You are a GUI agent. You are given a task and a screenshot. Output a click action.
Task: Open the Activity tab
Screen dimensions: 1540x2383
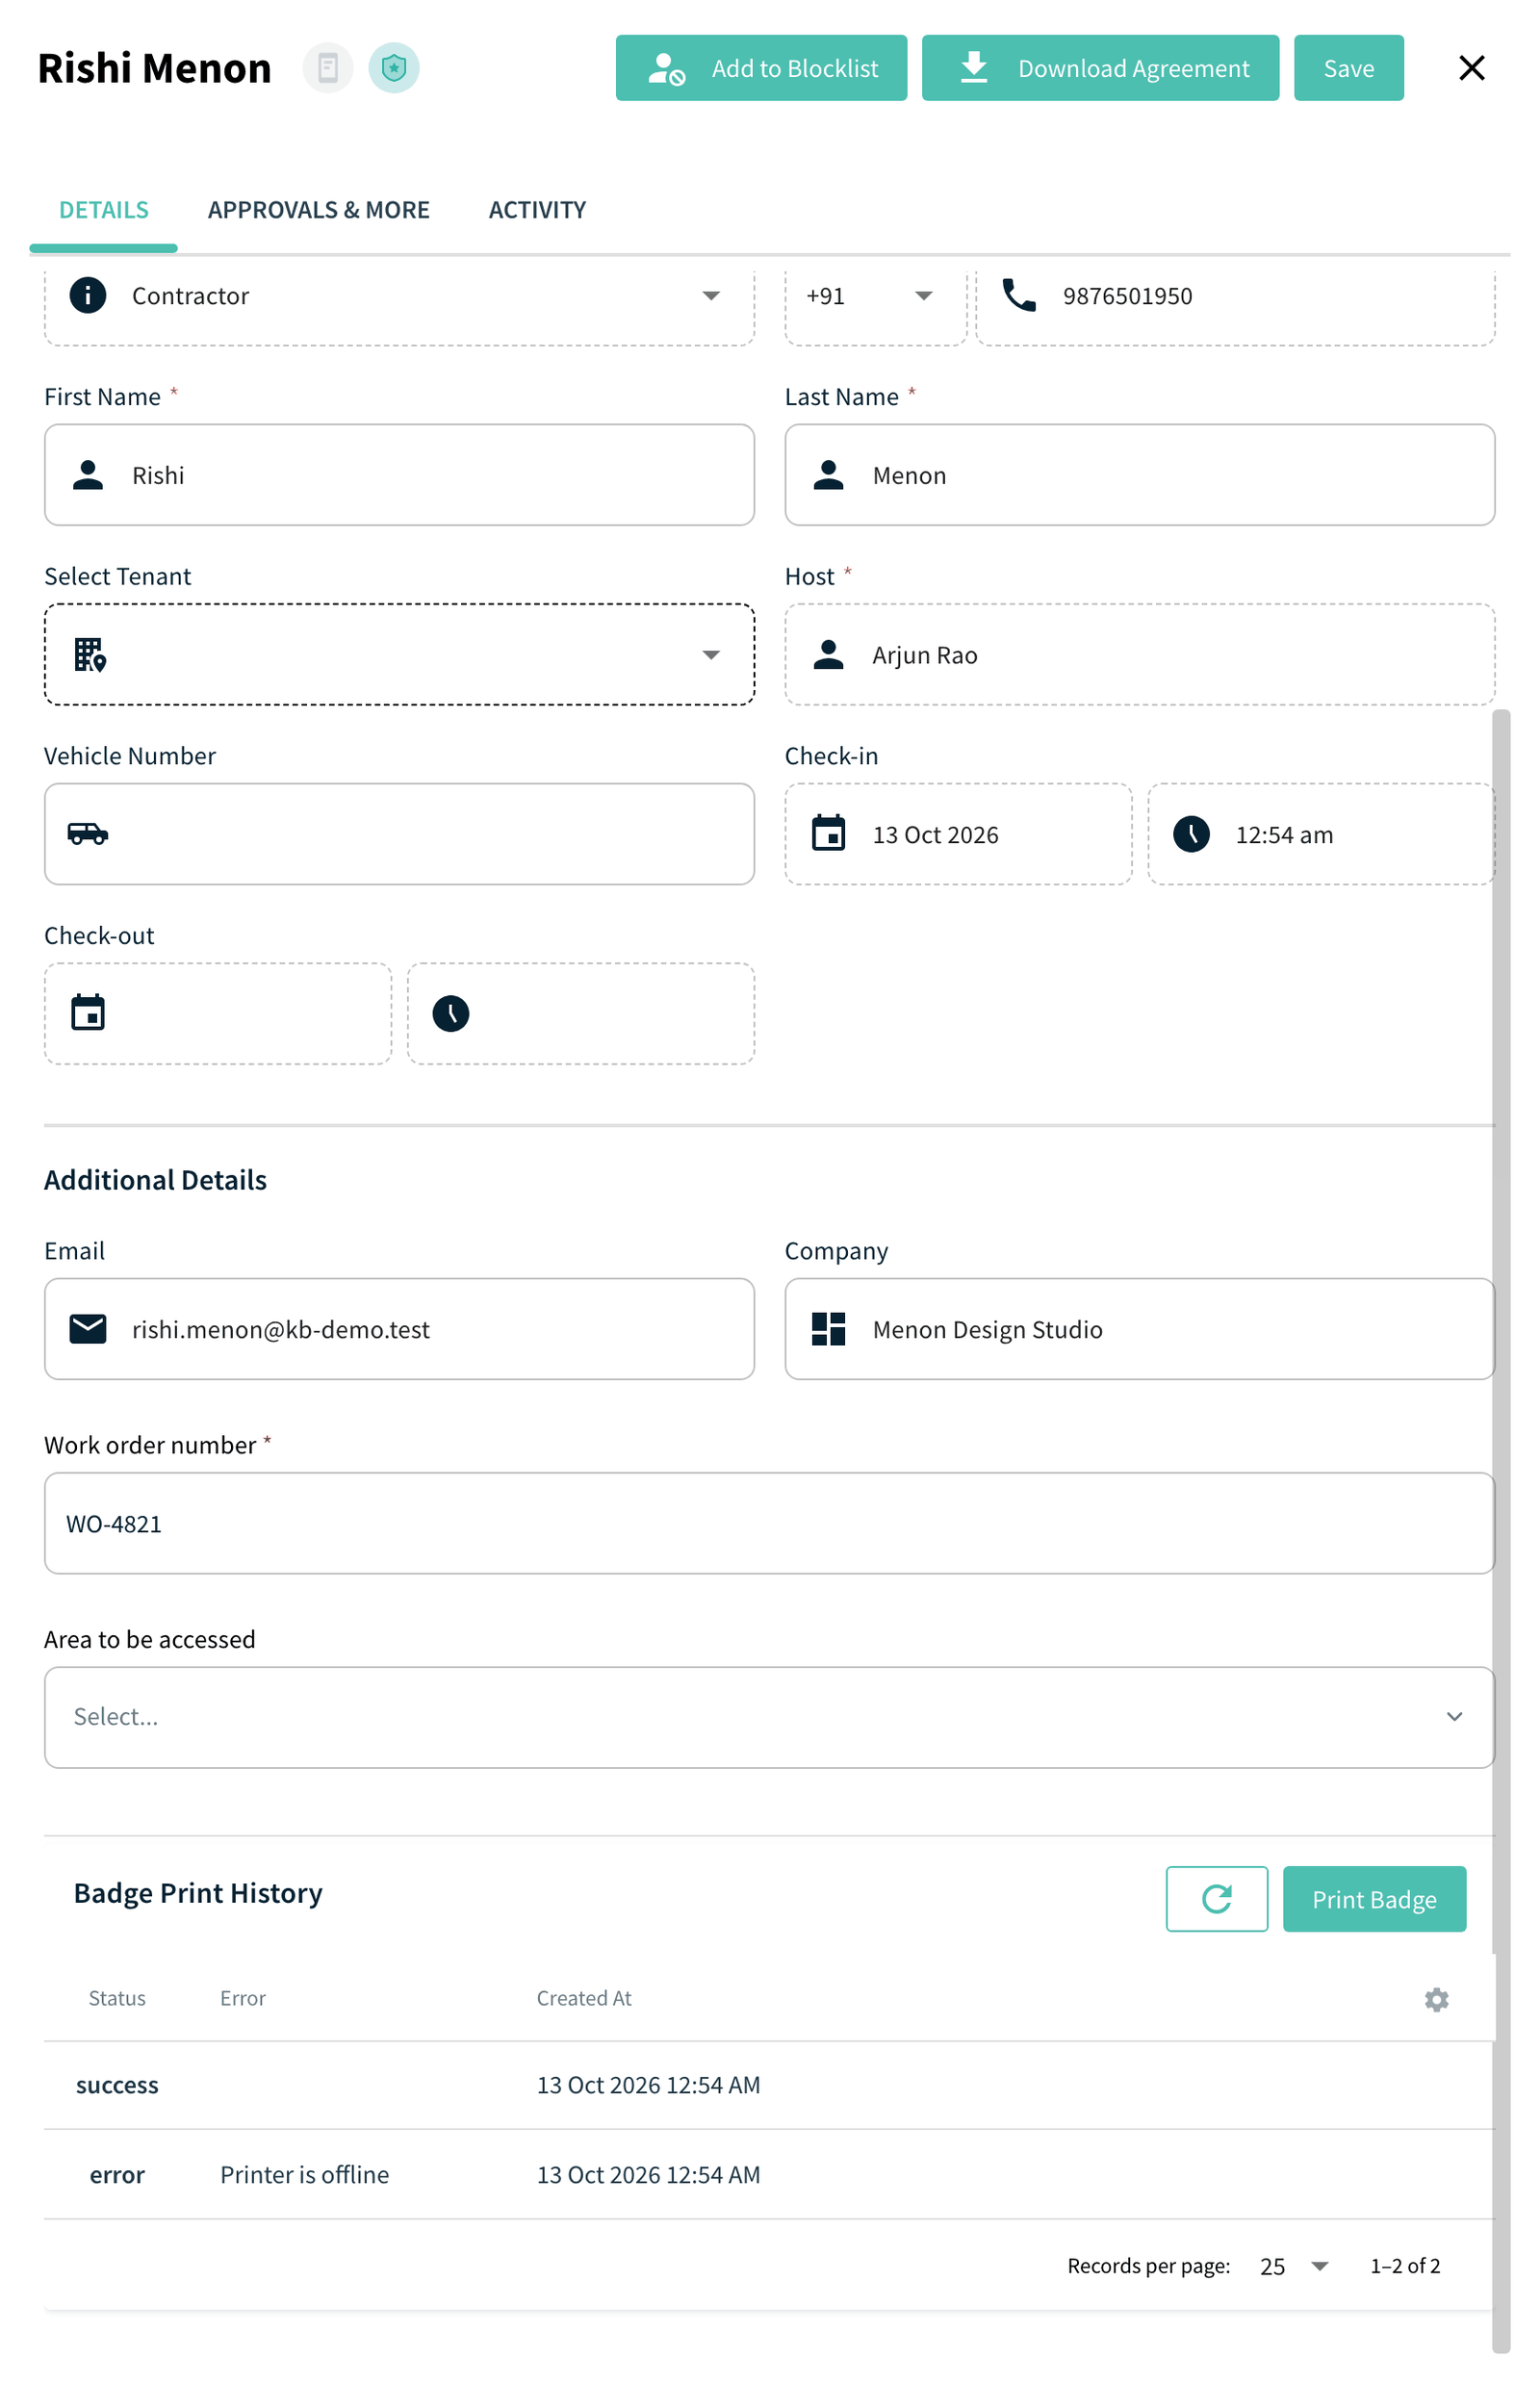(x=537, y=210)
